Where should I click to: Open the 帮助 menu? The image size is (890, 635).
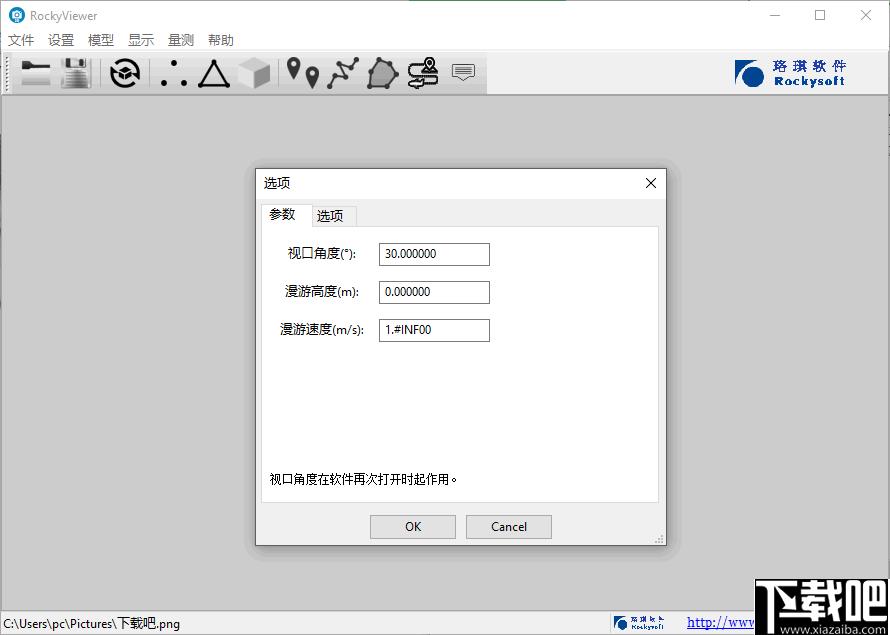(221, 40)
